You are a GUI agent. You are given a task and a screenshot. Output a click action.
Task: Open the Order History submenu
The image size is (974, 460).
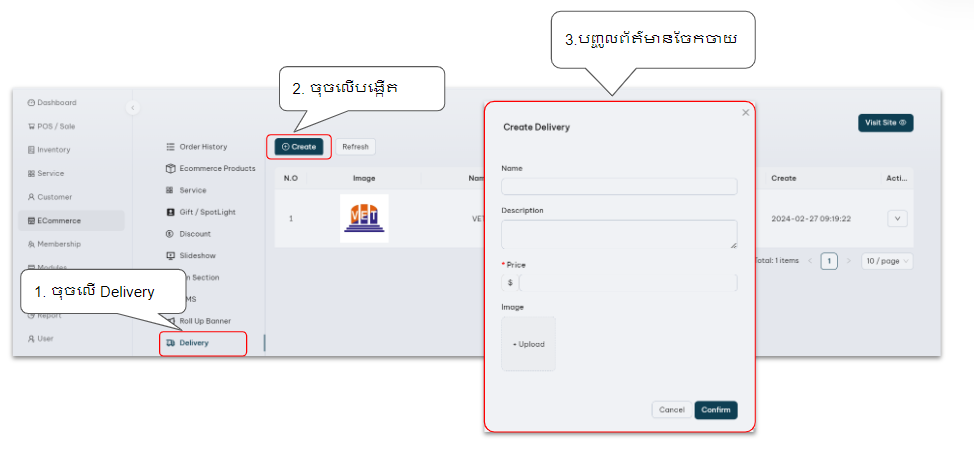point(202,147)
